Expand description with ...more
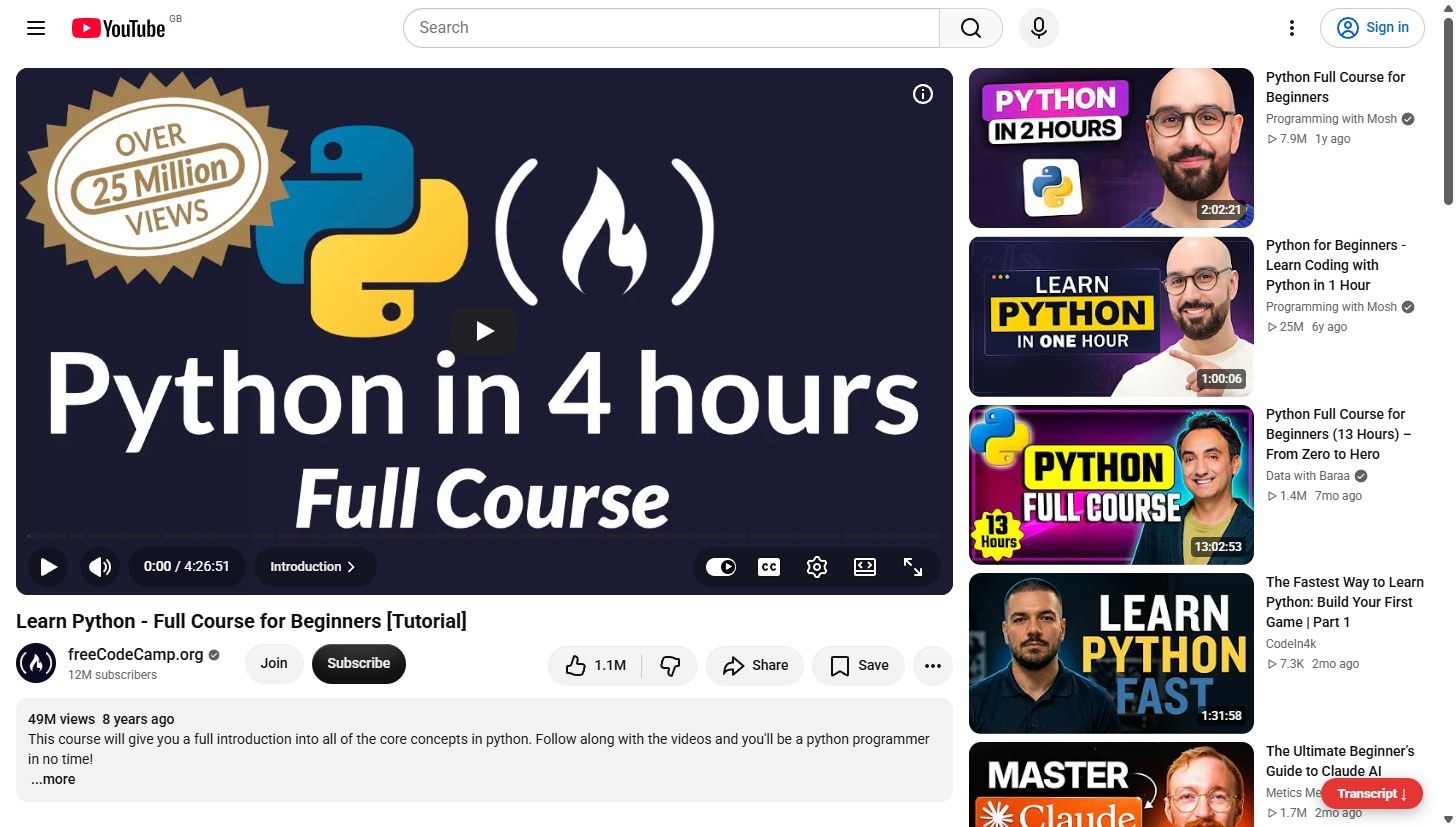Viewport: 1456px width, 827px height. (x=52, y=780)
